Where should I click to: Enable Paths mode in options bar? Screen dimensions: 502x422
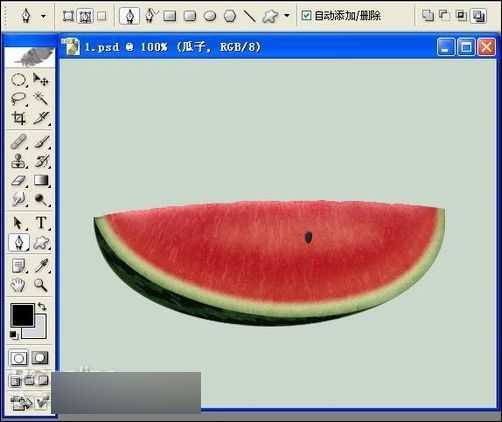[x=85, y=16]
